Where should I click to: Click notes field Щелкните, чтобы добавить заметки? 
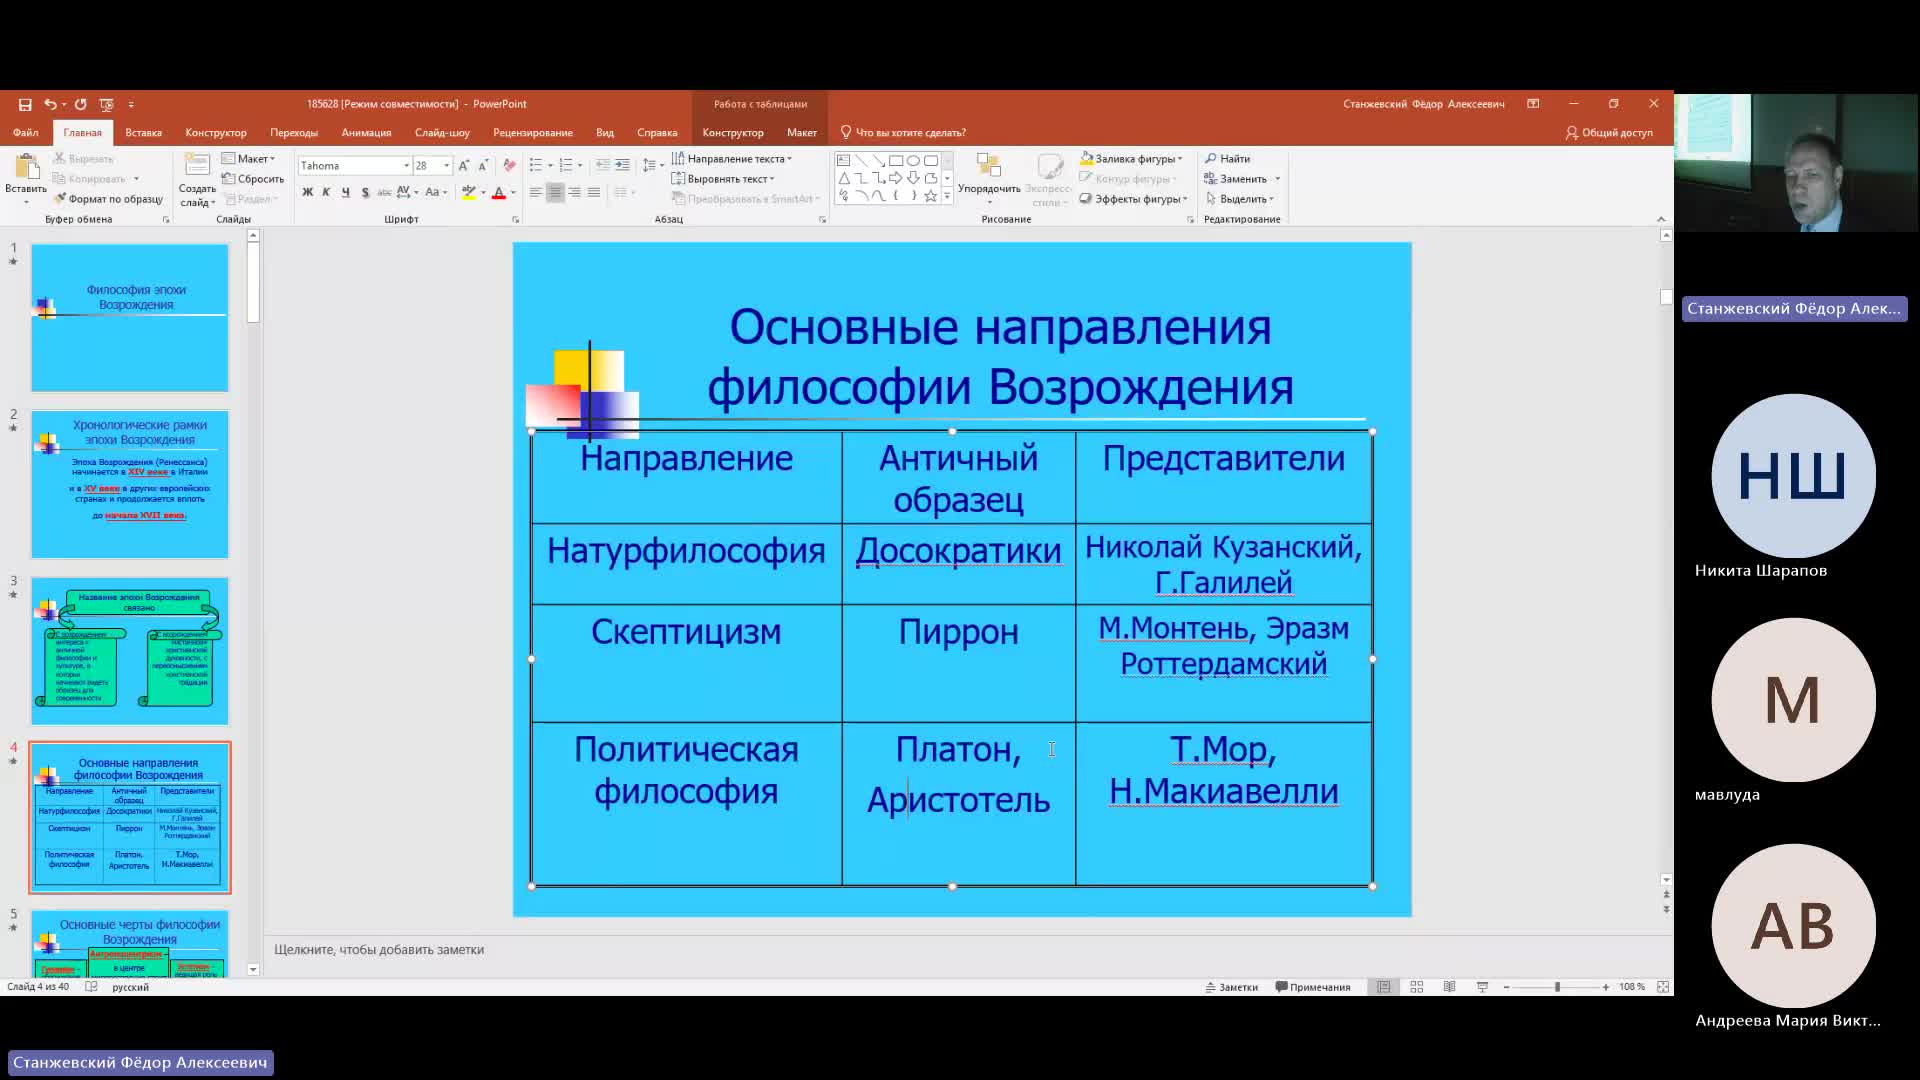[x=379, y=950]
